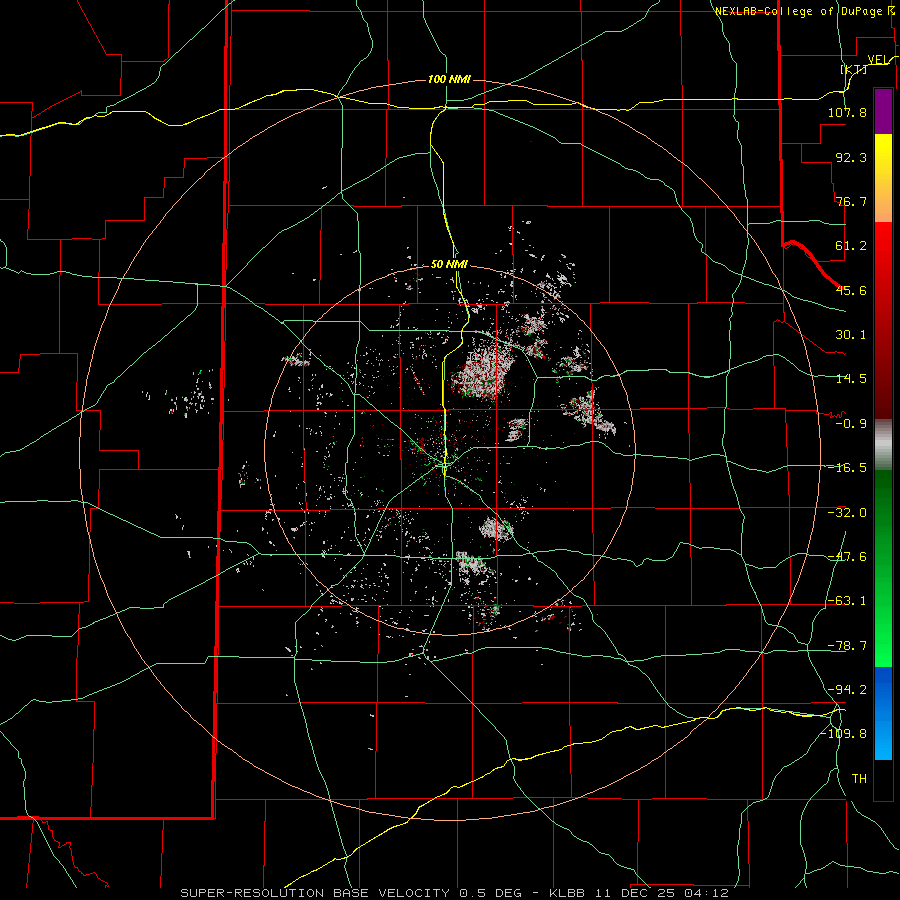Click the blue segment of the color bar
Image resolution: width=900 pixels, height=900 pixels.
click(x=883, y=713)
